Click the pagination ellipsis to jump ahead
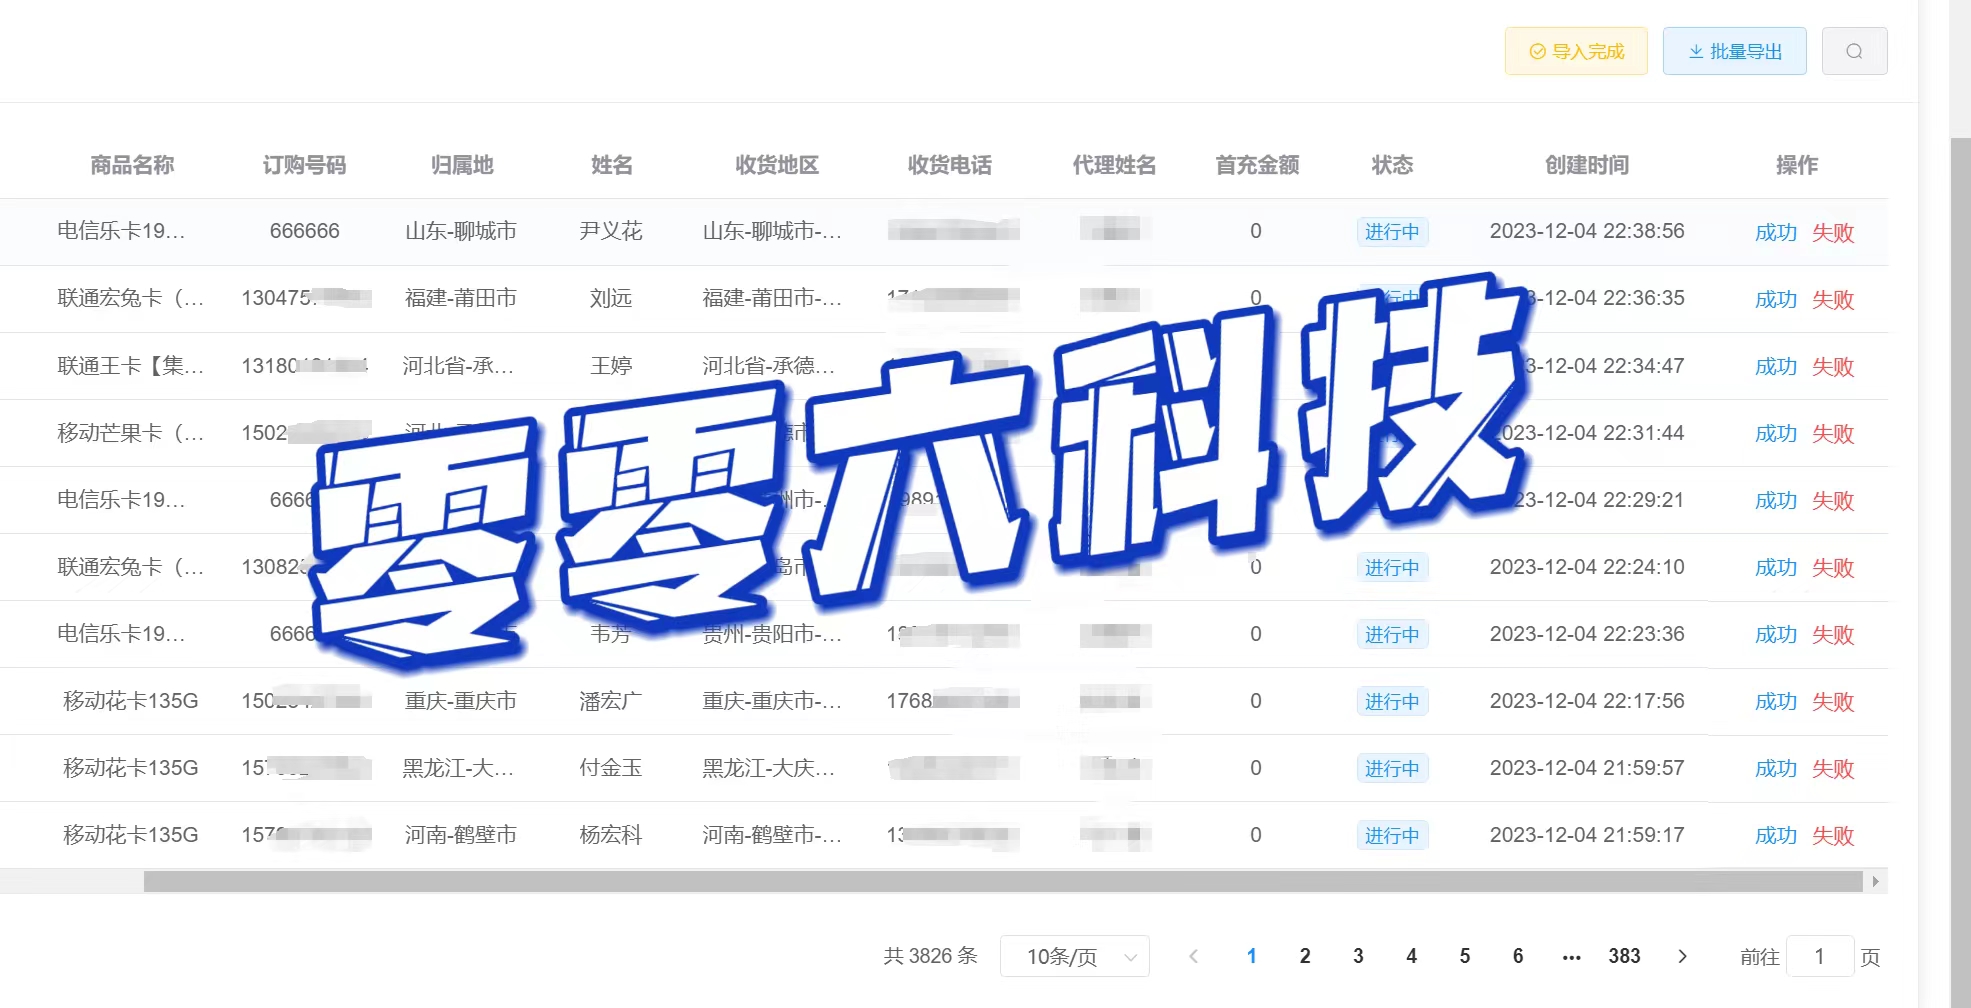The width and height of the screenshot is (1971, 1008). [x=1571, y=957]
